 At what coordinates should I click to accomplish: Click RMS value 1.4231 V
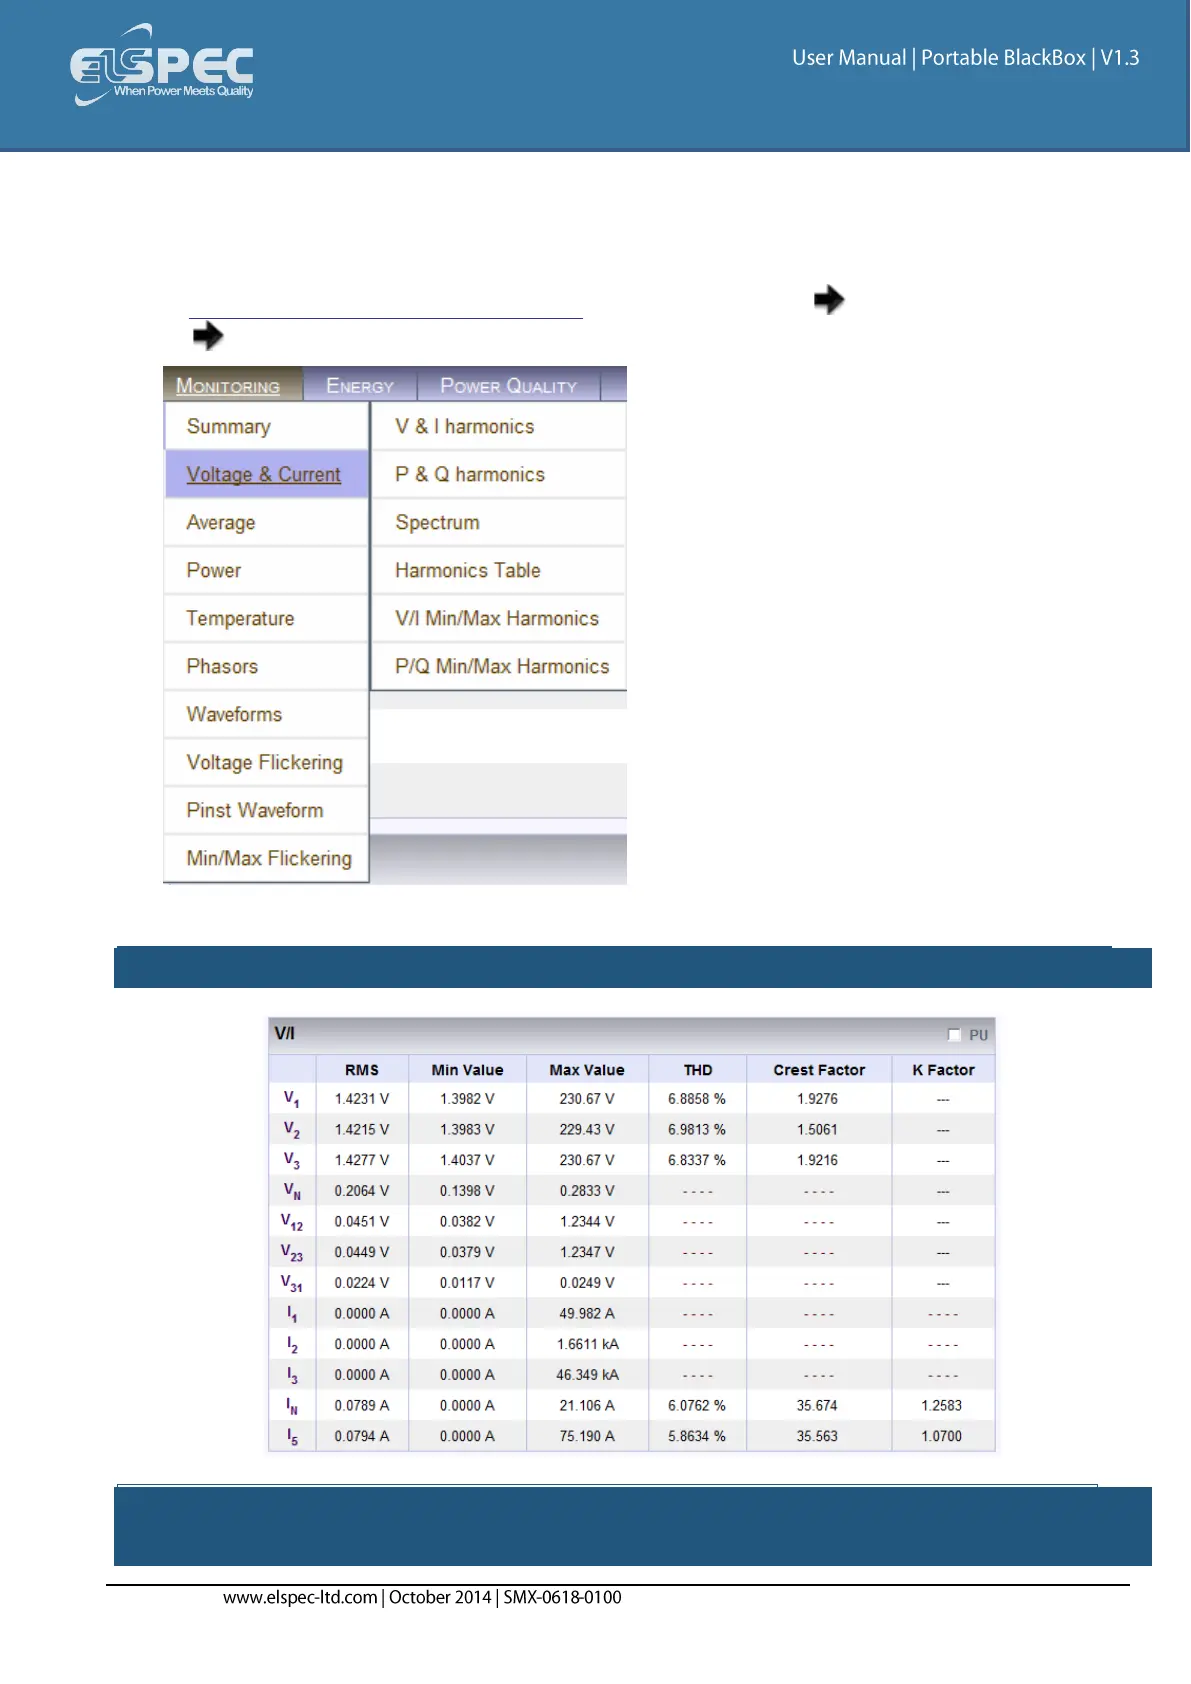[x=362, y=1099]
